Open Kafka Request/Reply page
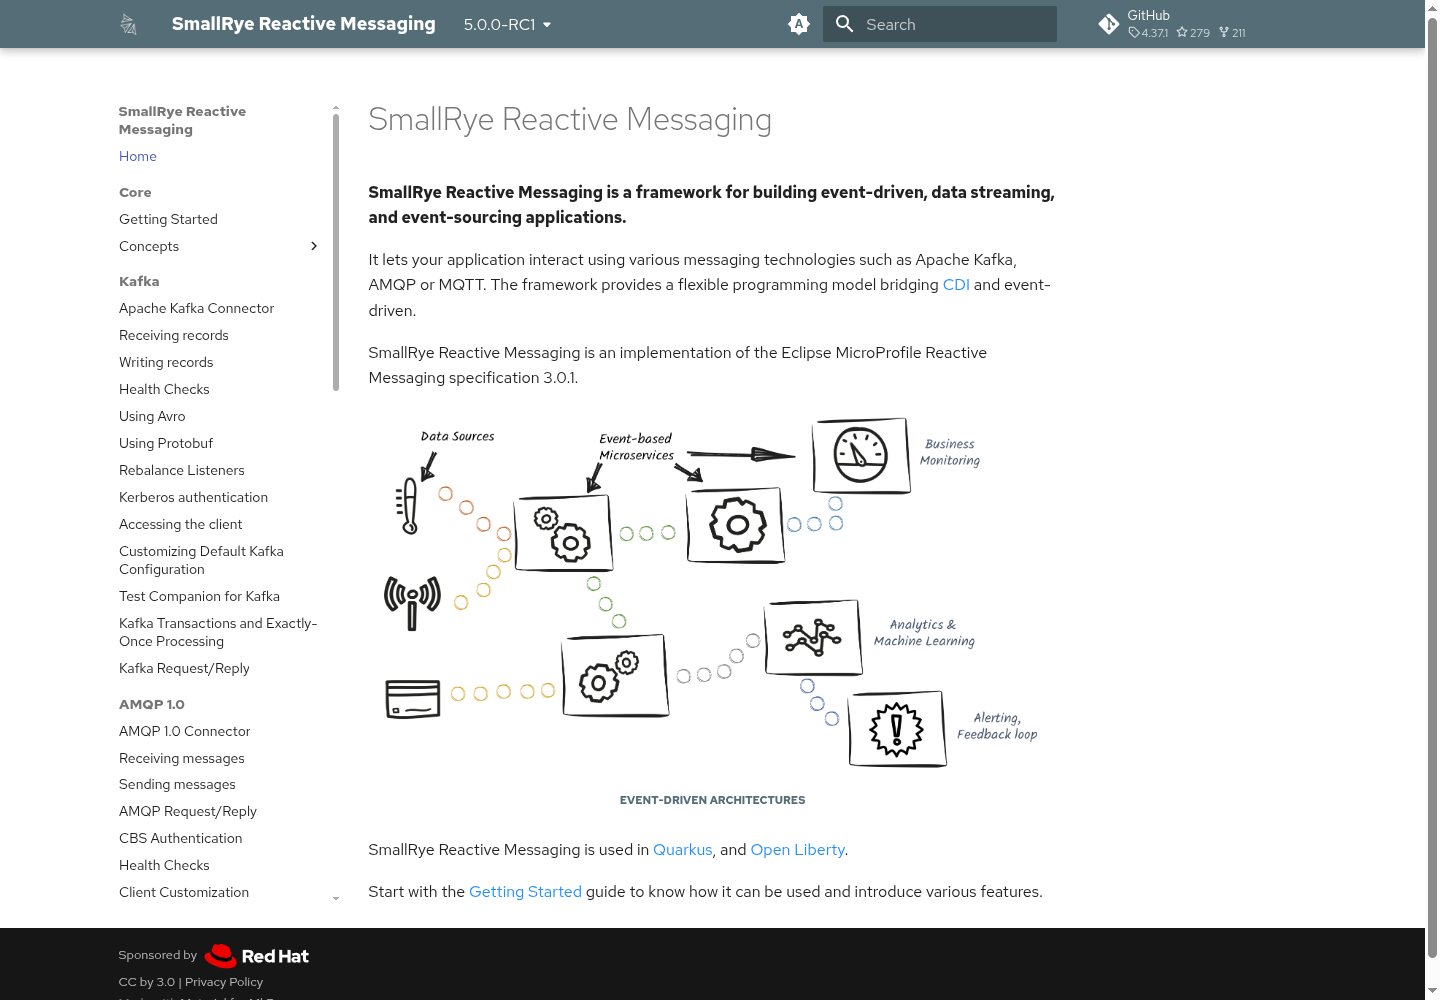1440x1000 pixels. tap(184, 668)
